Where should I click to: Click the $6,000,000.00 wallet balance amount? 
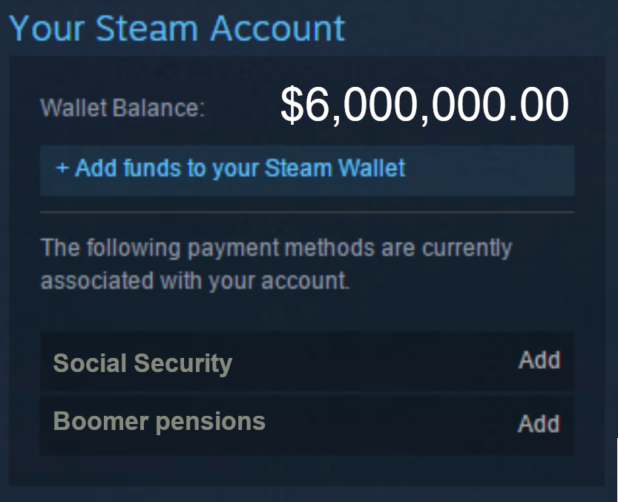tap(424, 105)
